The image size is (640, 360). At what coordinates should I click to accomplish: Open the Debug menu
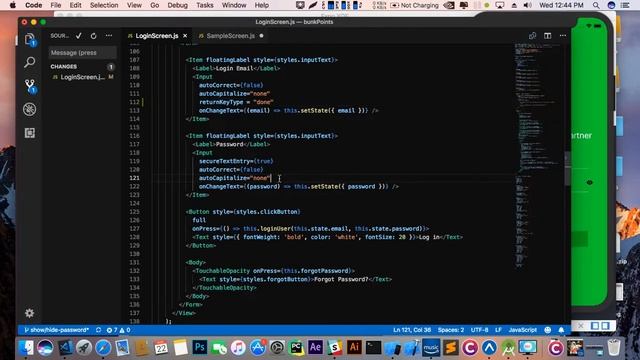coord(178,5)
